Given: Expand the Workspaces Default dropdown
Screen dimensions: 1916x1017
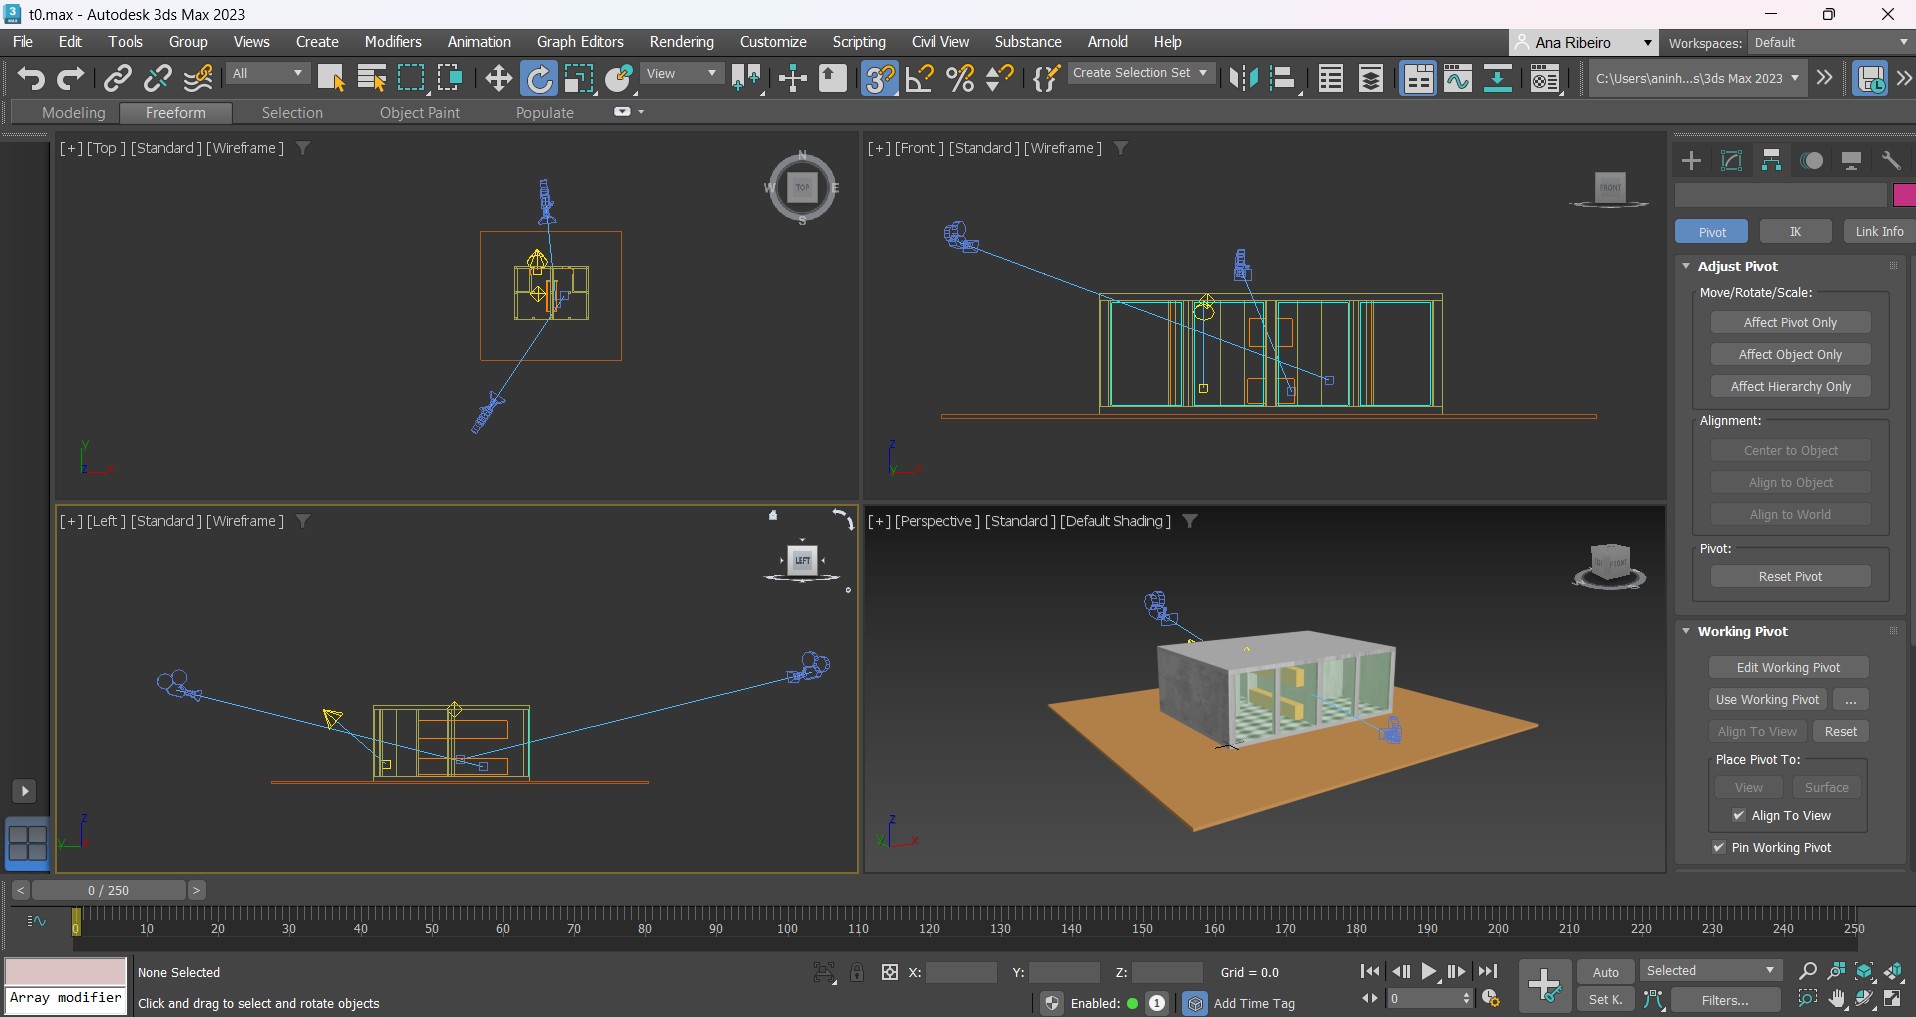Looking at the screenshot, I should 1829,42.
